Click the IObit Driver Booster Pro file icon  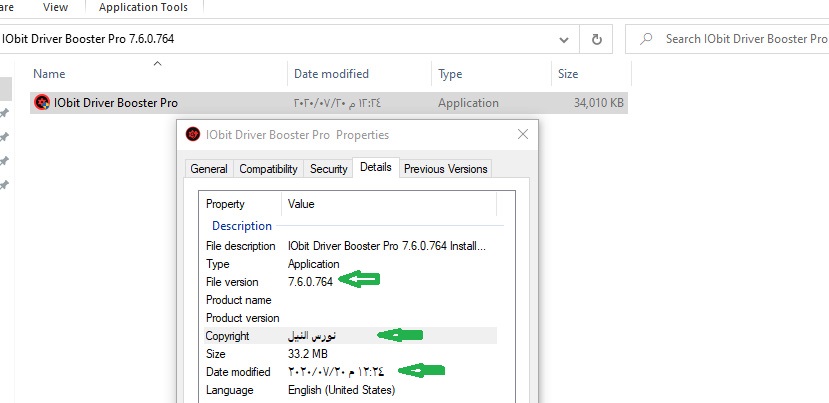[42, 103]
